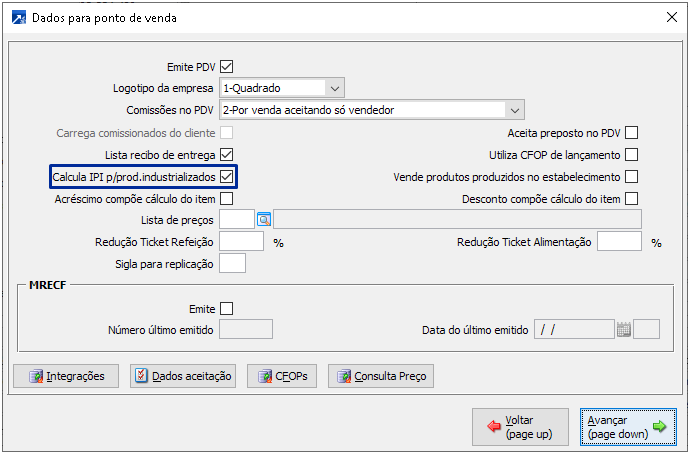Uncheck Lista recibo de entrega
Screen dimensions: 691x455
tap(227, 155)
